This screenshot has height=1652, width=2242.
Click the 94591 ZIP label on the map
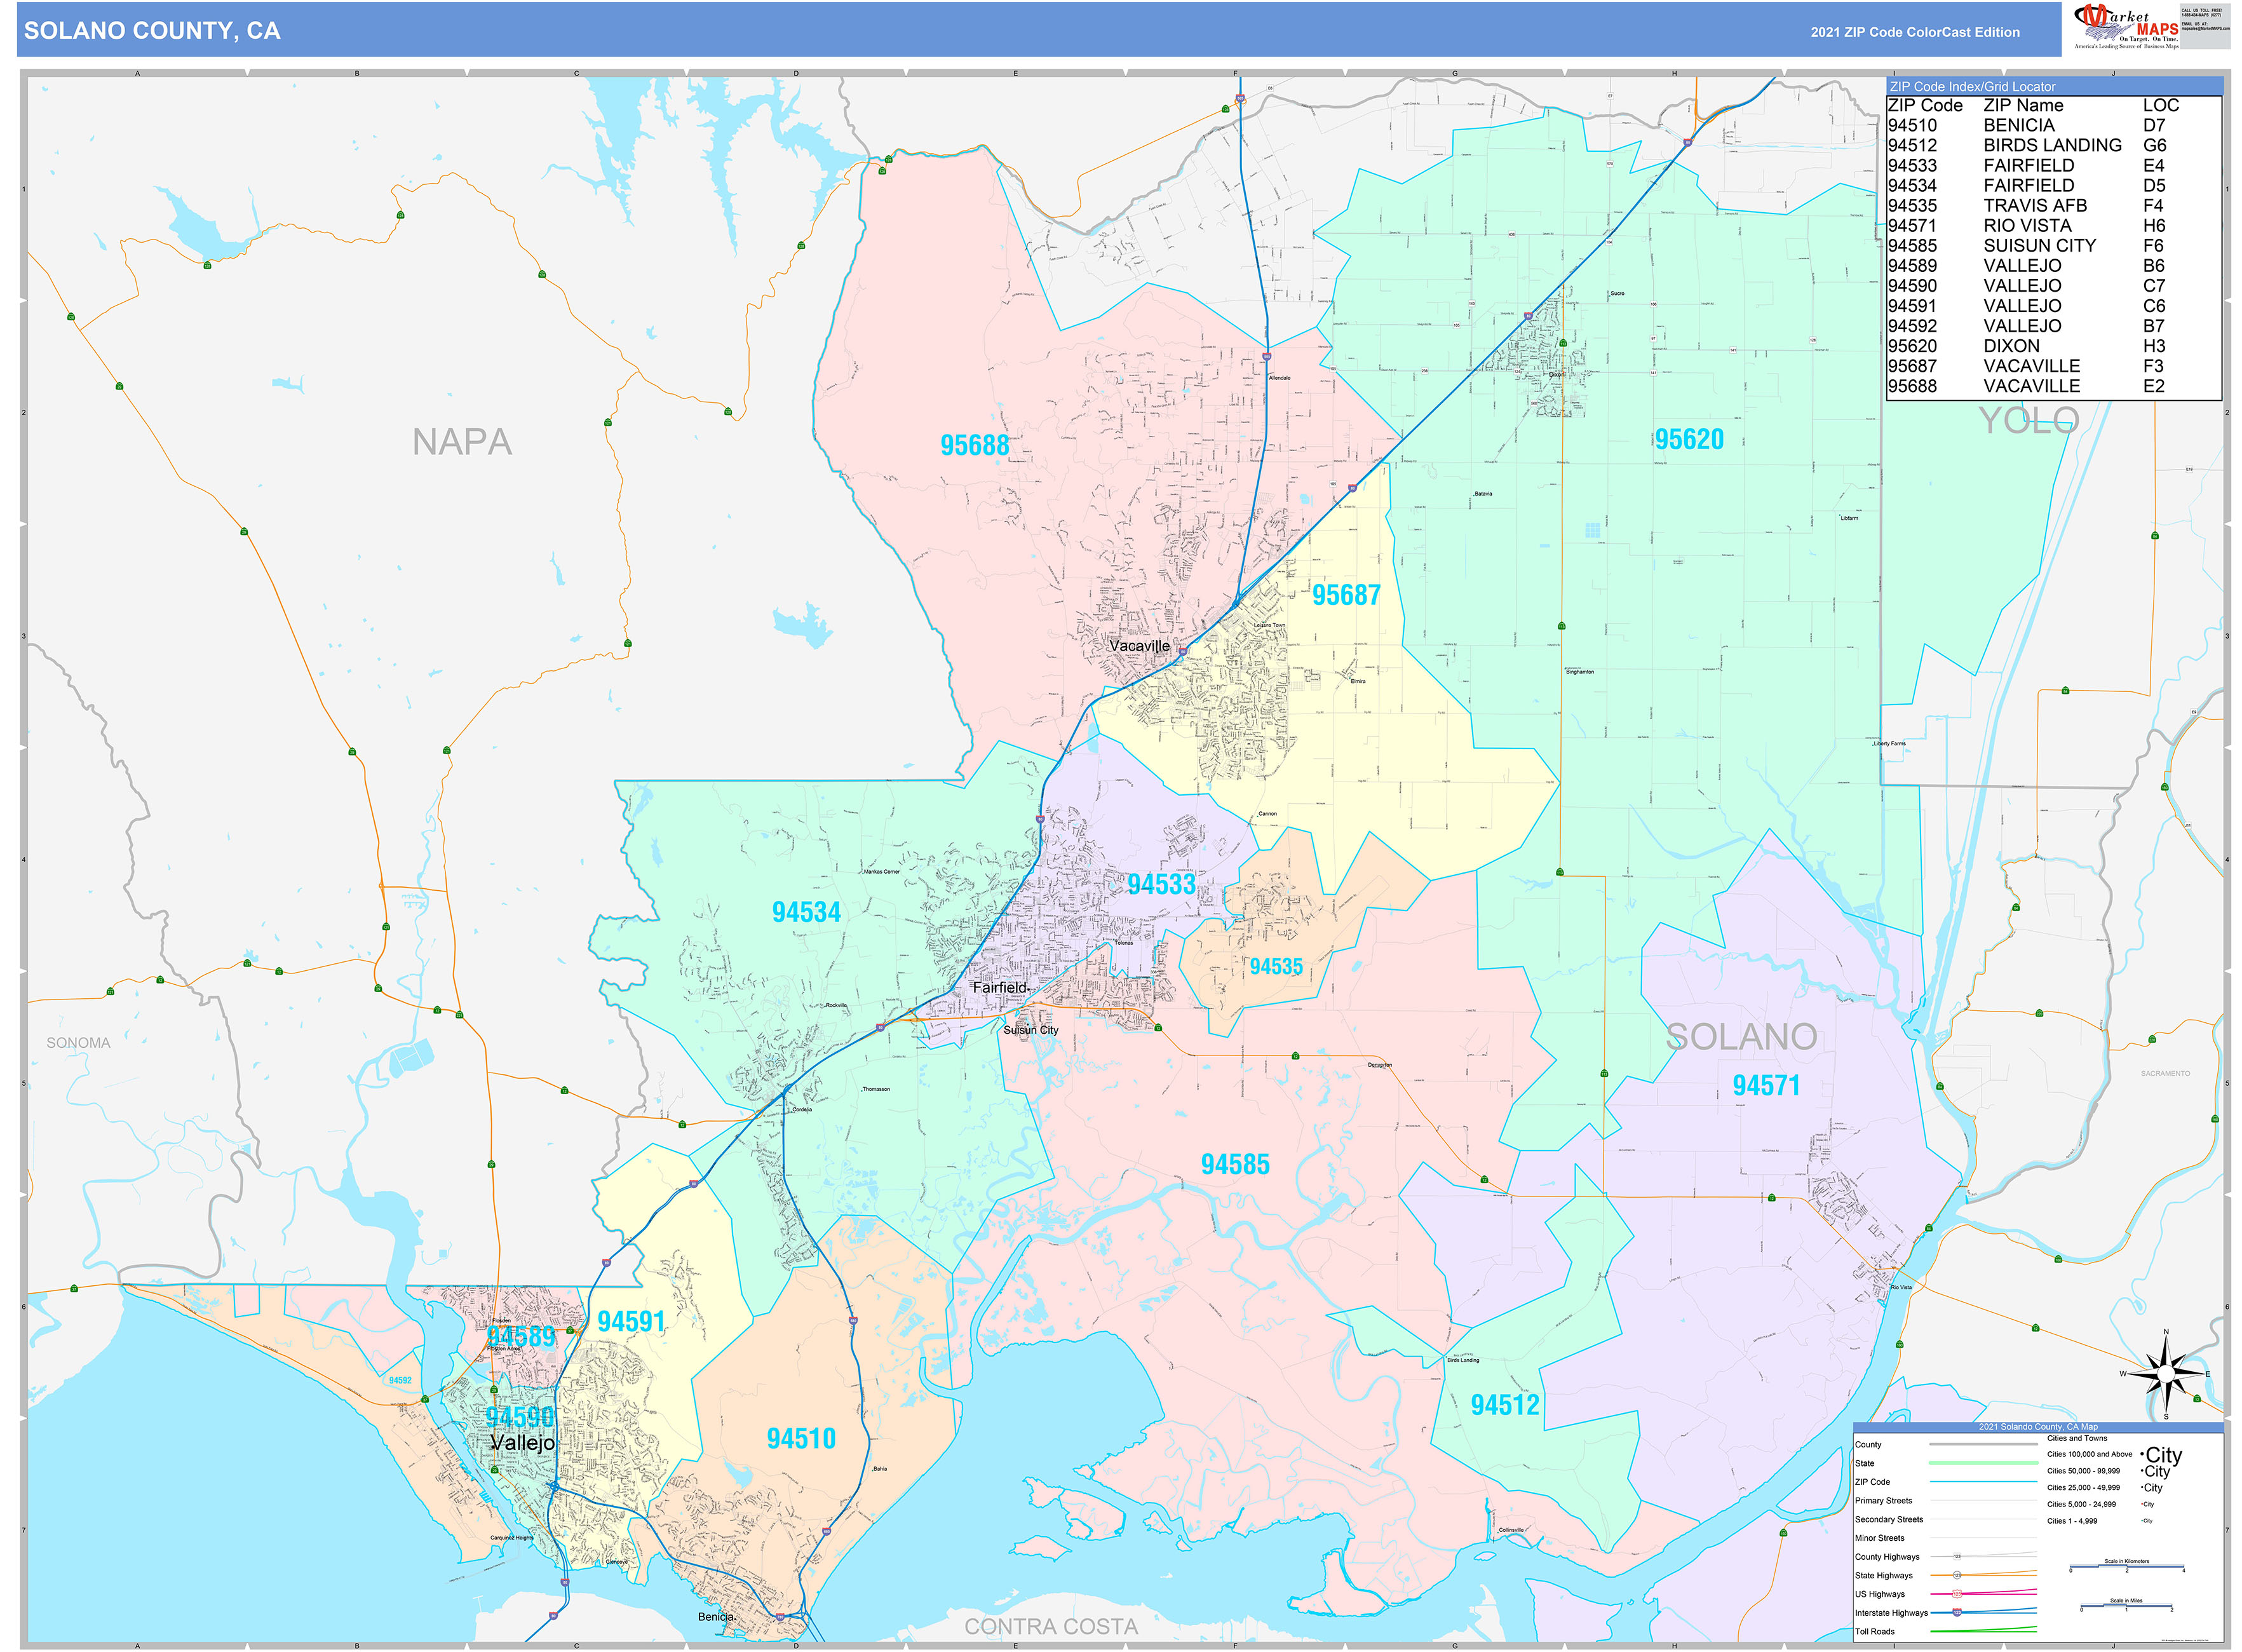click(x=631, y=1321)
